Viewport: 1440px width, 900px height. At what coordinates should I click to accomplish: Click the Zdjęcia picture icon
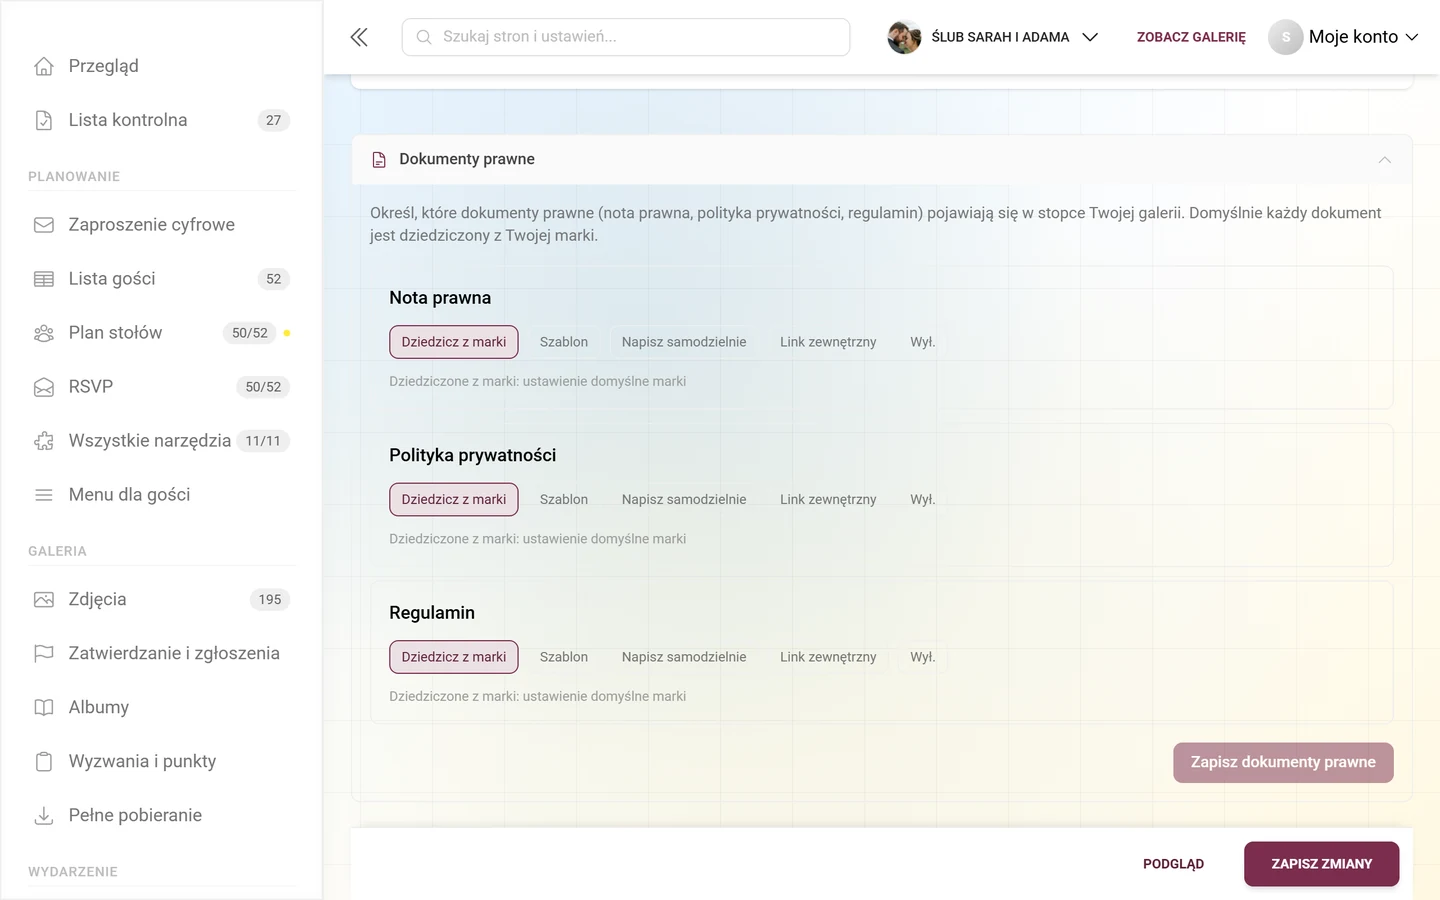44,600
